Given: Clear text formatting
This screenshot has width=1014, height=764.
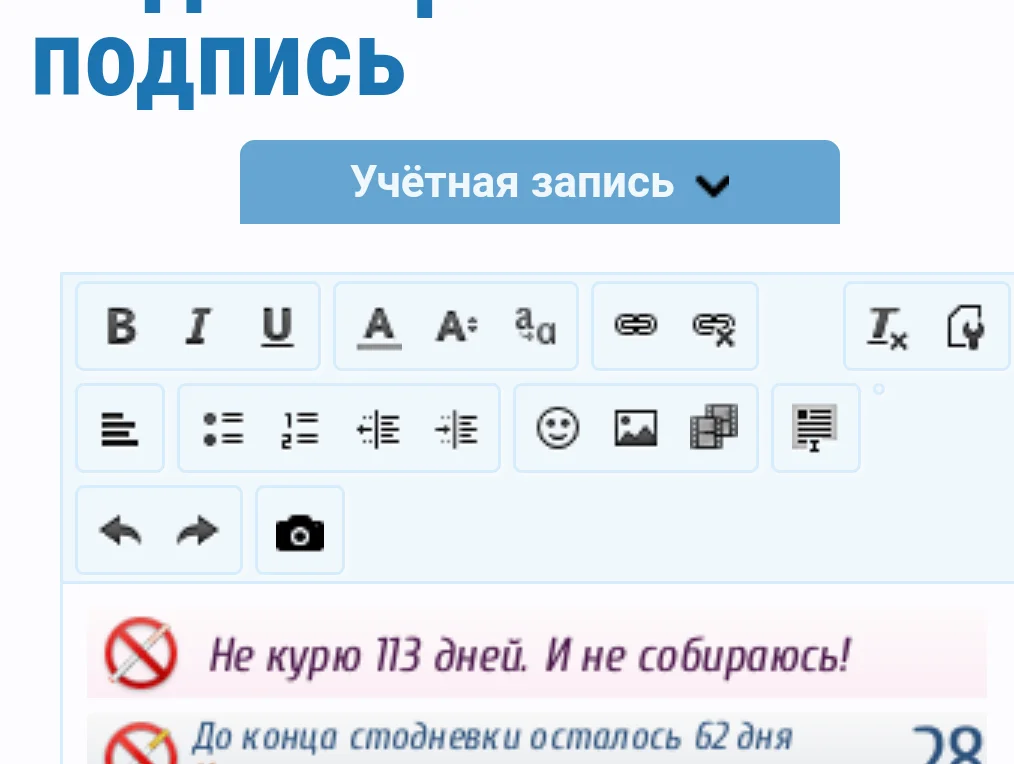Looking at the screenshot, I should [x=887, y=327].
